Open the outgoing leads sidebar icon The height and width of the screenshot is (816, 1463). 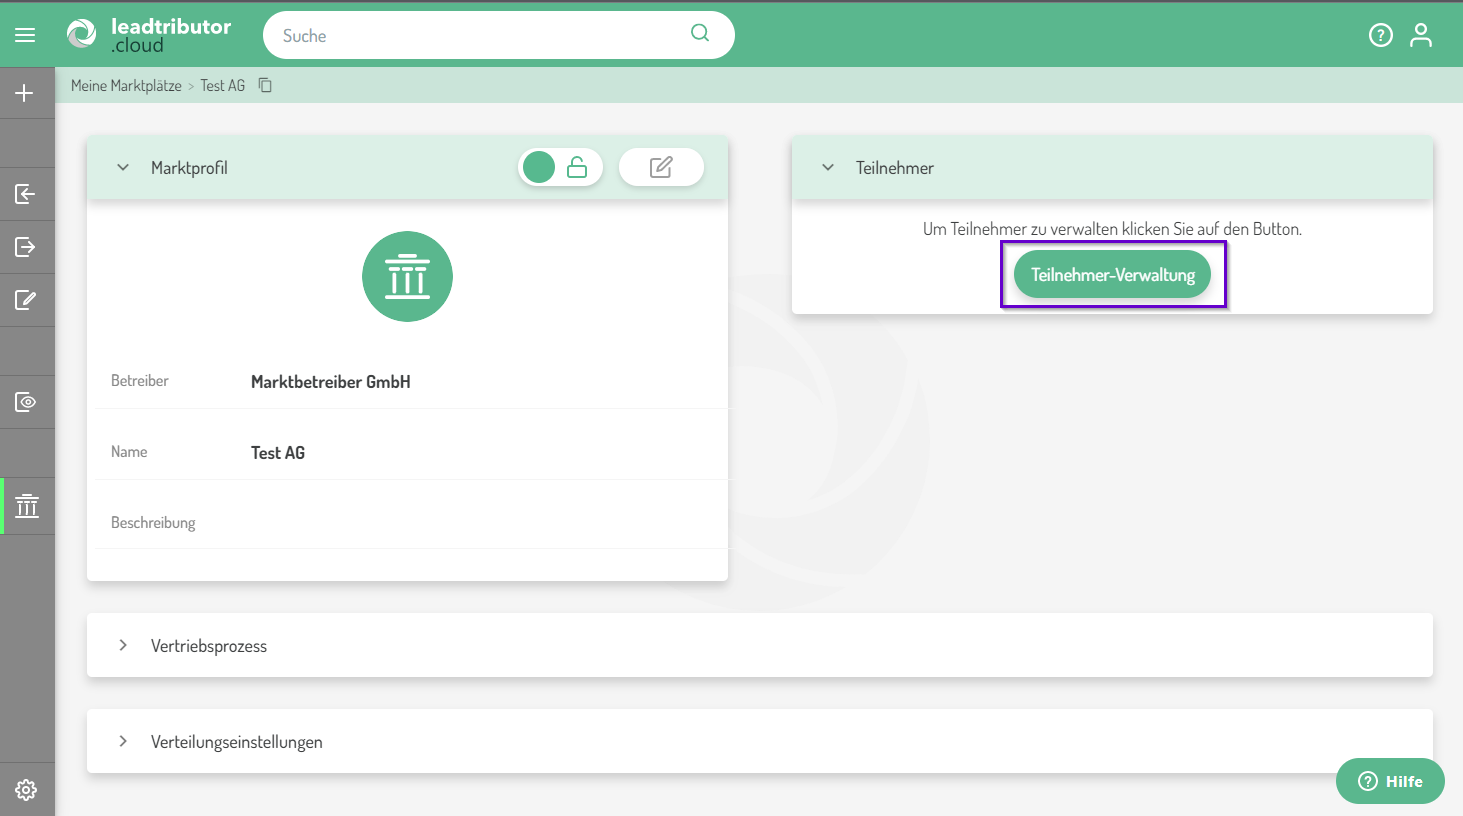(x=25, y=247)
